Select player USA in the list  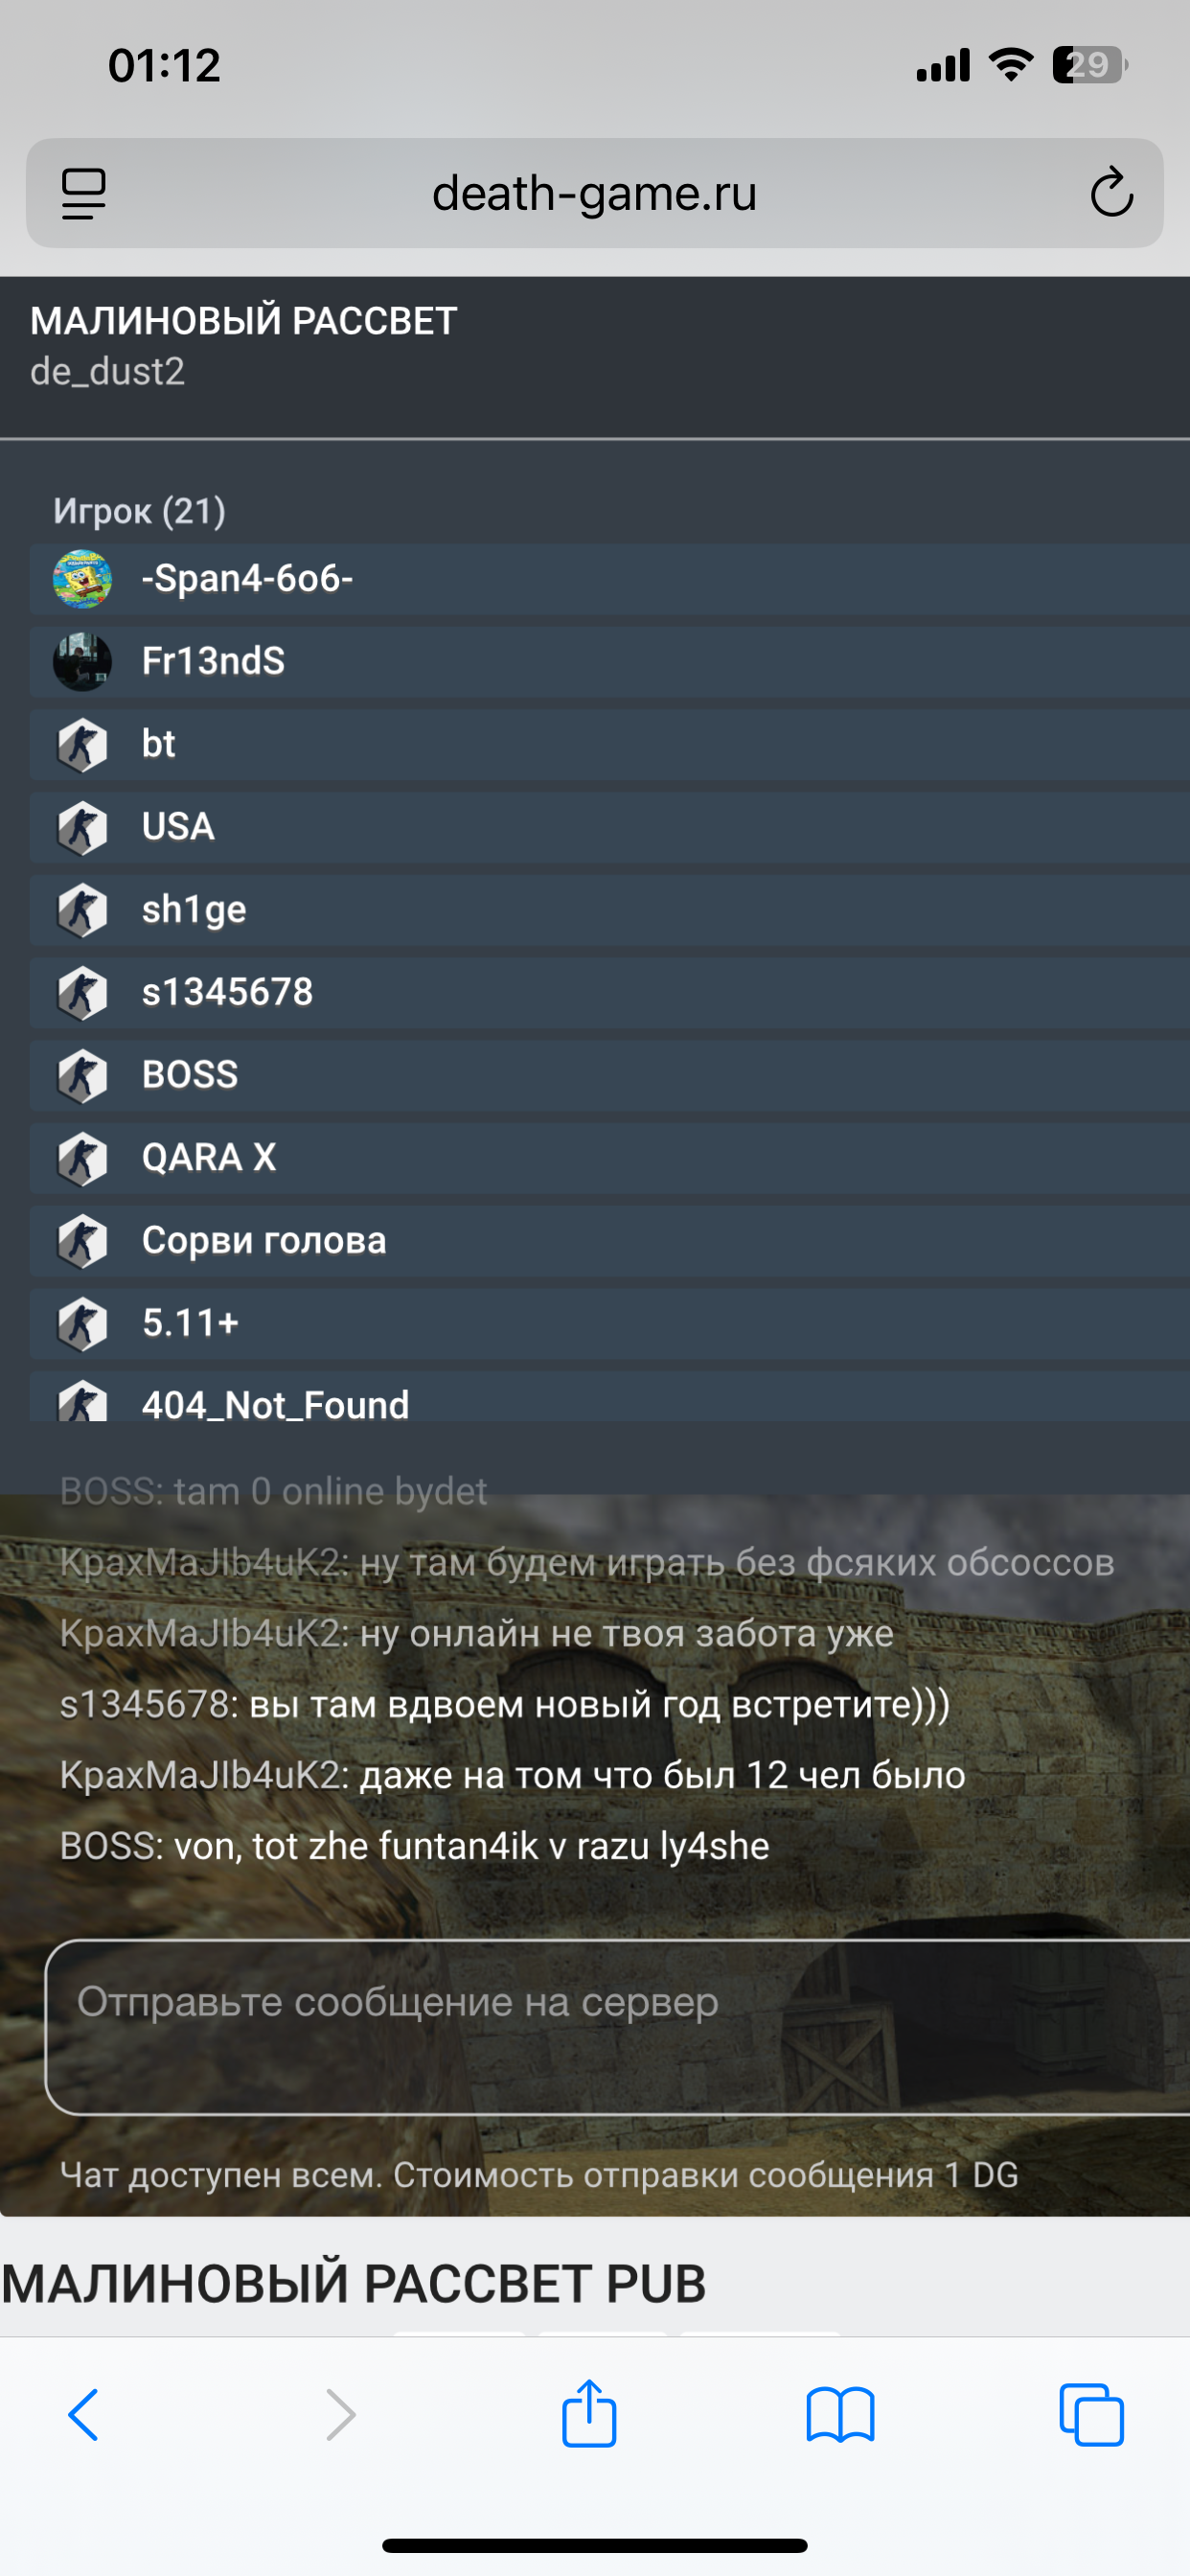tap(610, 828)
